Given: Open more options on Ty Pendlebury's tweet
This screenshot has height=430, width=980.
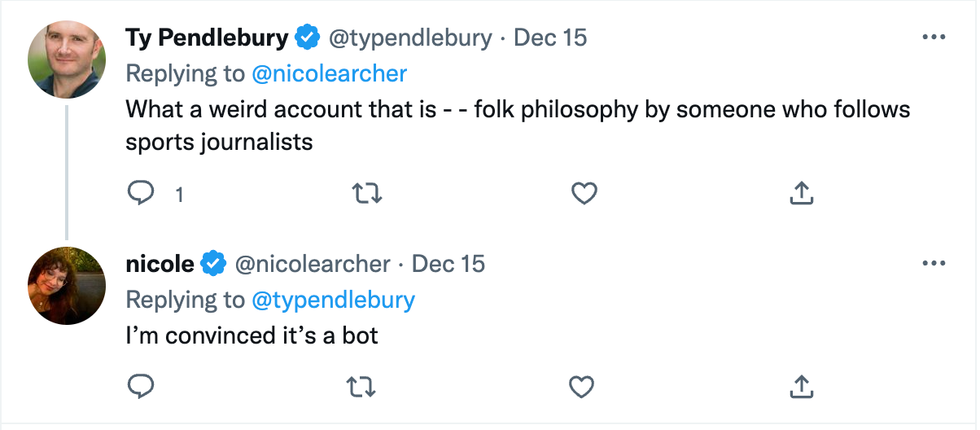Looking at the screenshot, I should click(932, 37).
